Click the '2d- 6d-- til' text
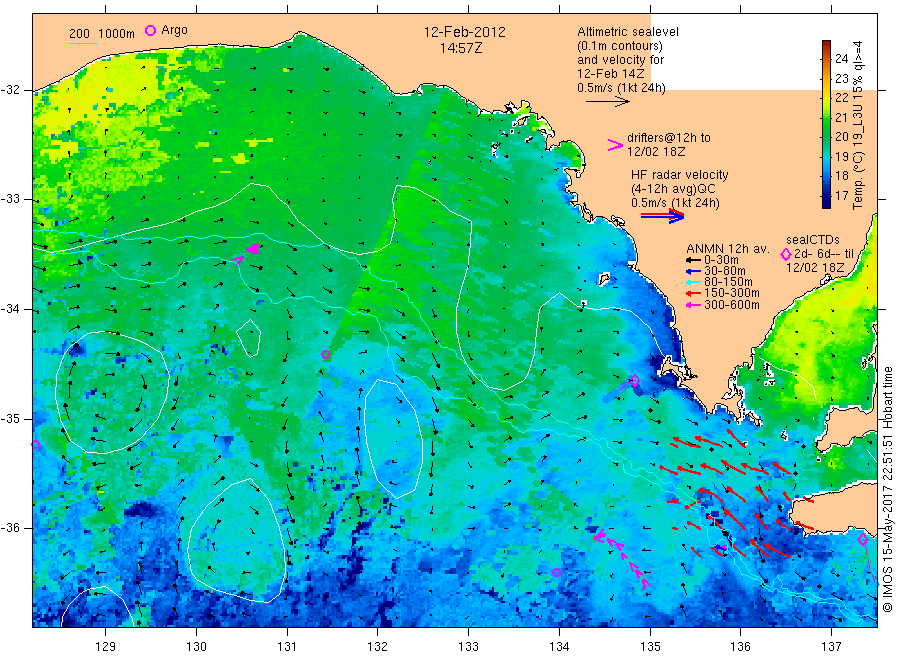 pos(824,254)
